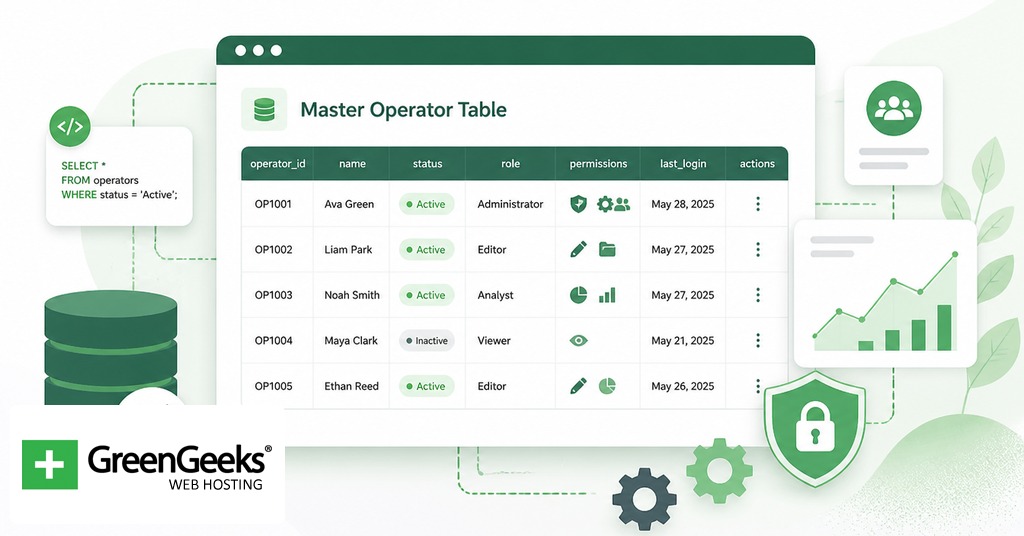
Task: Click Active status badge for Liam Park
Action: click(426, 249)
